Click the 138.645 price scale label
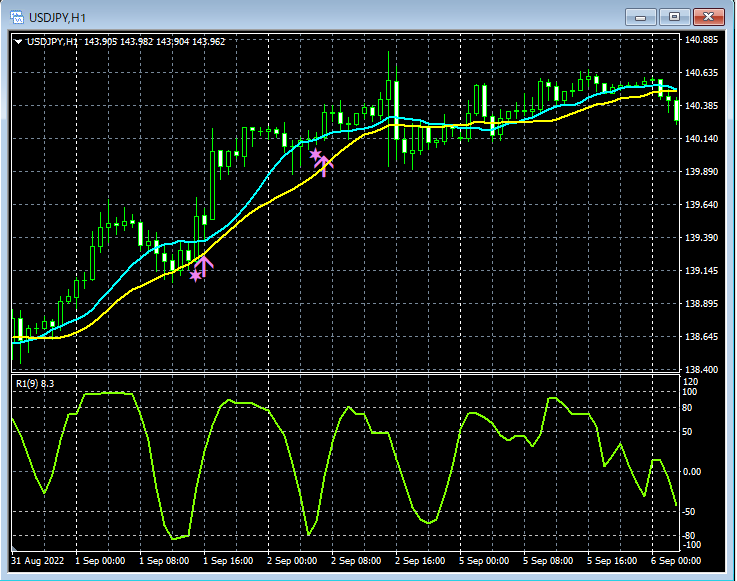 pyautogui.click(x=701, y=336)
